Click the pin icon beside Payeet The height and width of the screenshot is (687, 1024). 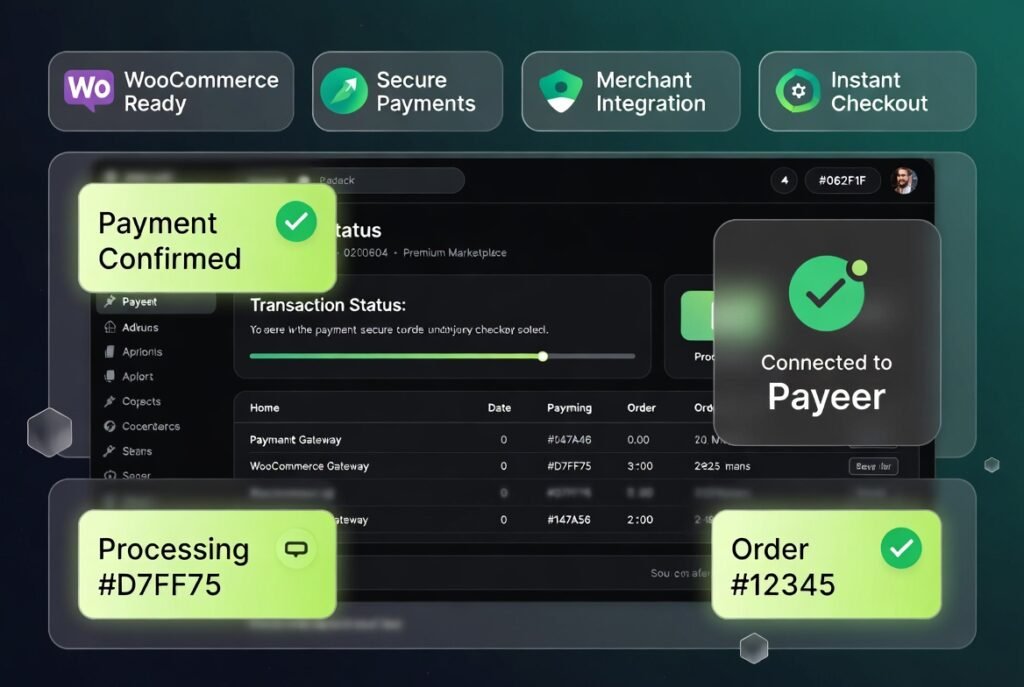coord(110,301)
